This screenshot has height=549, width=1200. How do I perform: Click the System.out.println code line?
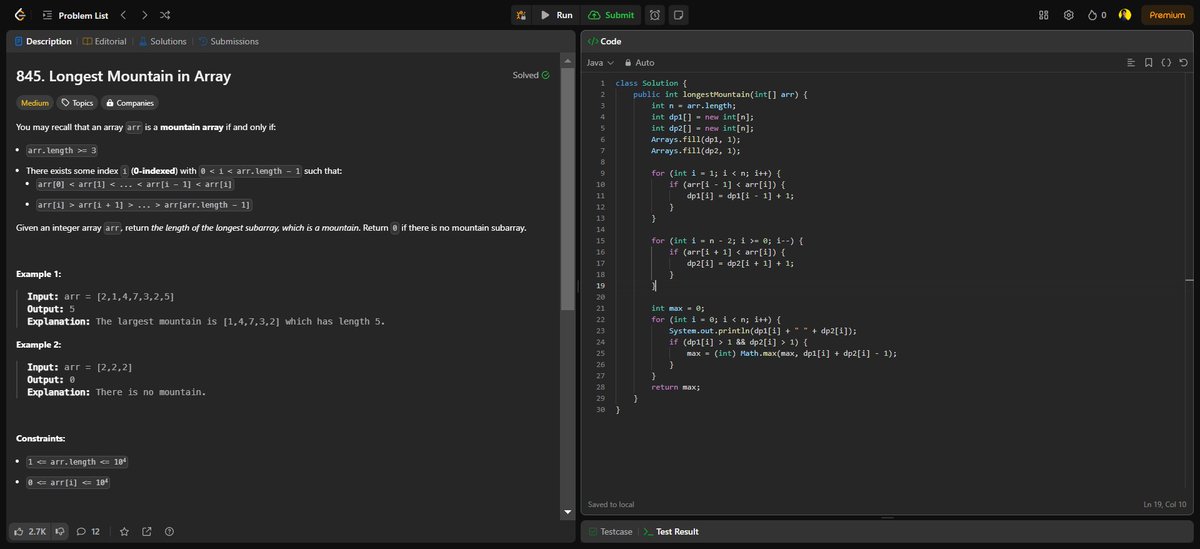[x=762, y=331]
